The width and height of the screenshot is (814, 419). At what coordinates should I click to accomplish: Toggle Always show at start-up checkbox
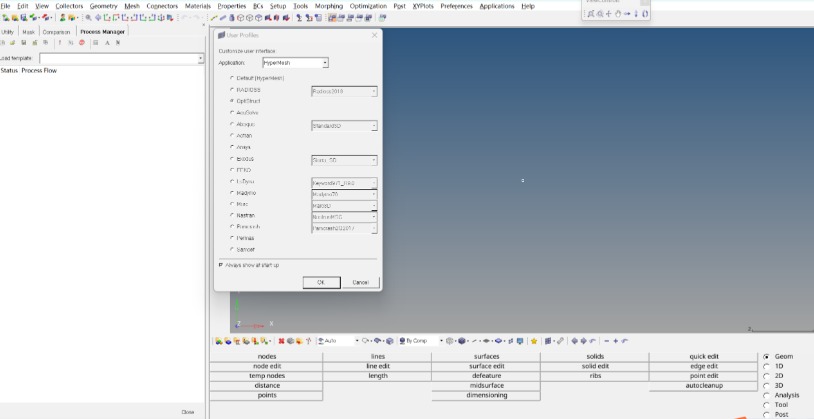tap(221, 265)
